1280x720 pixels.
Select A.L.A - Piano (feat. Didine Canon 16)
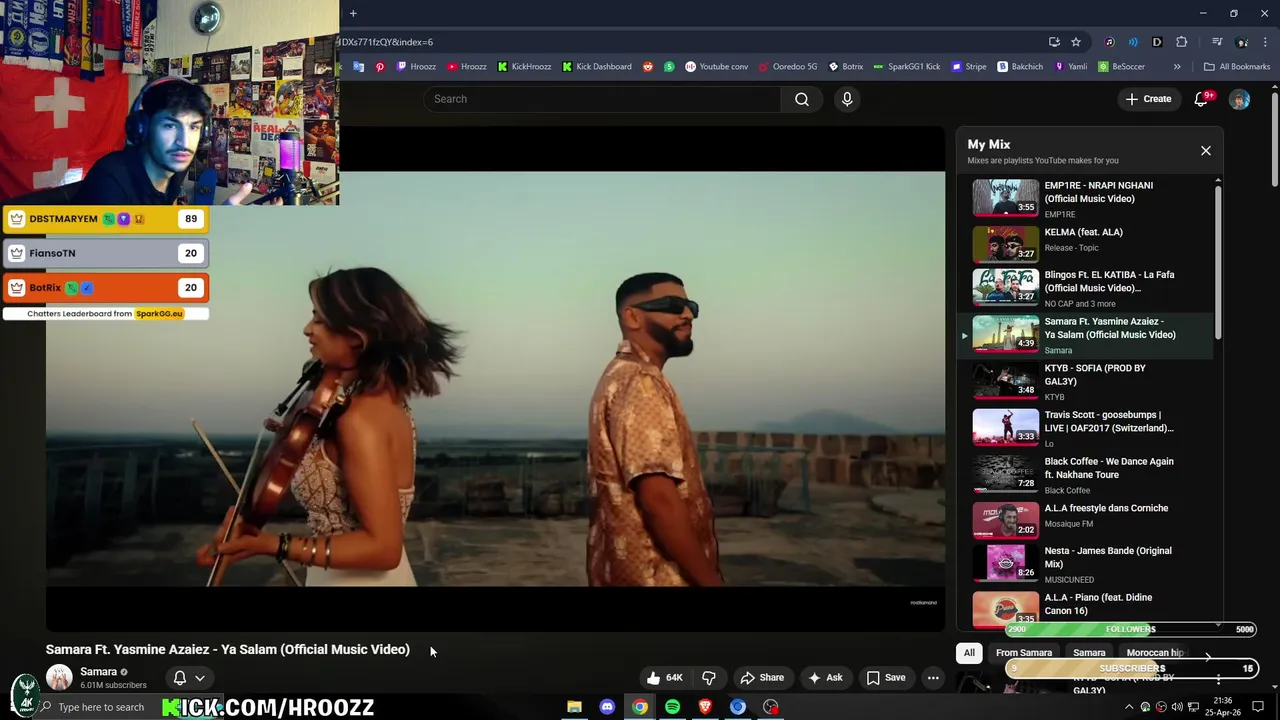point(1092,608)
